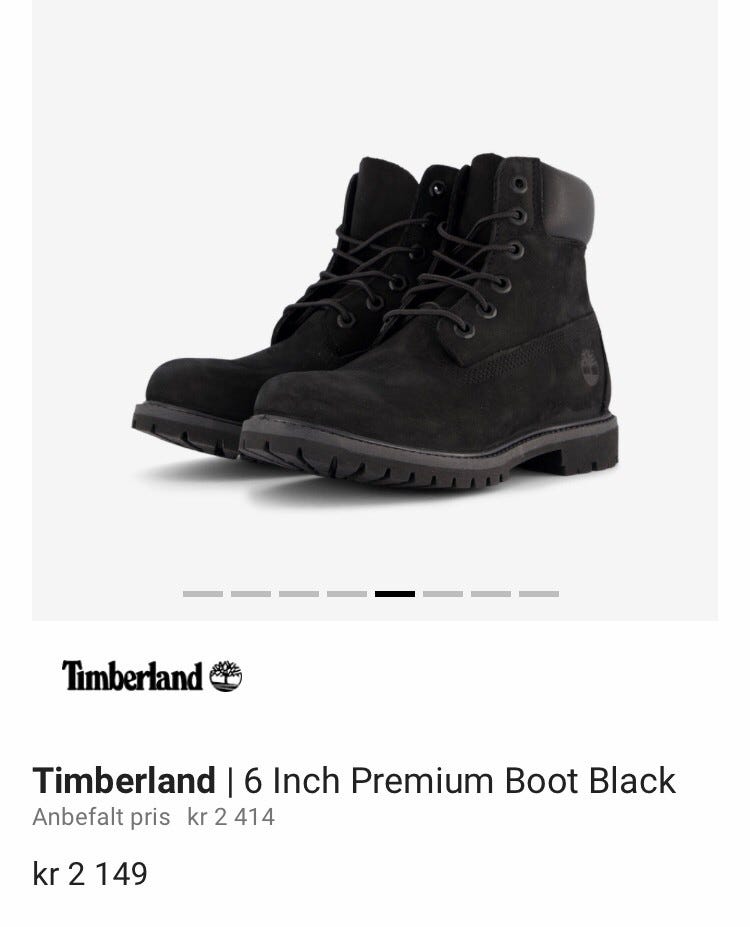Image resolution: width=750 pixels, height=927 pixels.
Task: Select the last image carousel indicator
Action: (539, 594)
